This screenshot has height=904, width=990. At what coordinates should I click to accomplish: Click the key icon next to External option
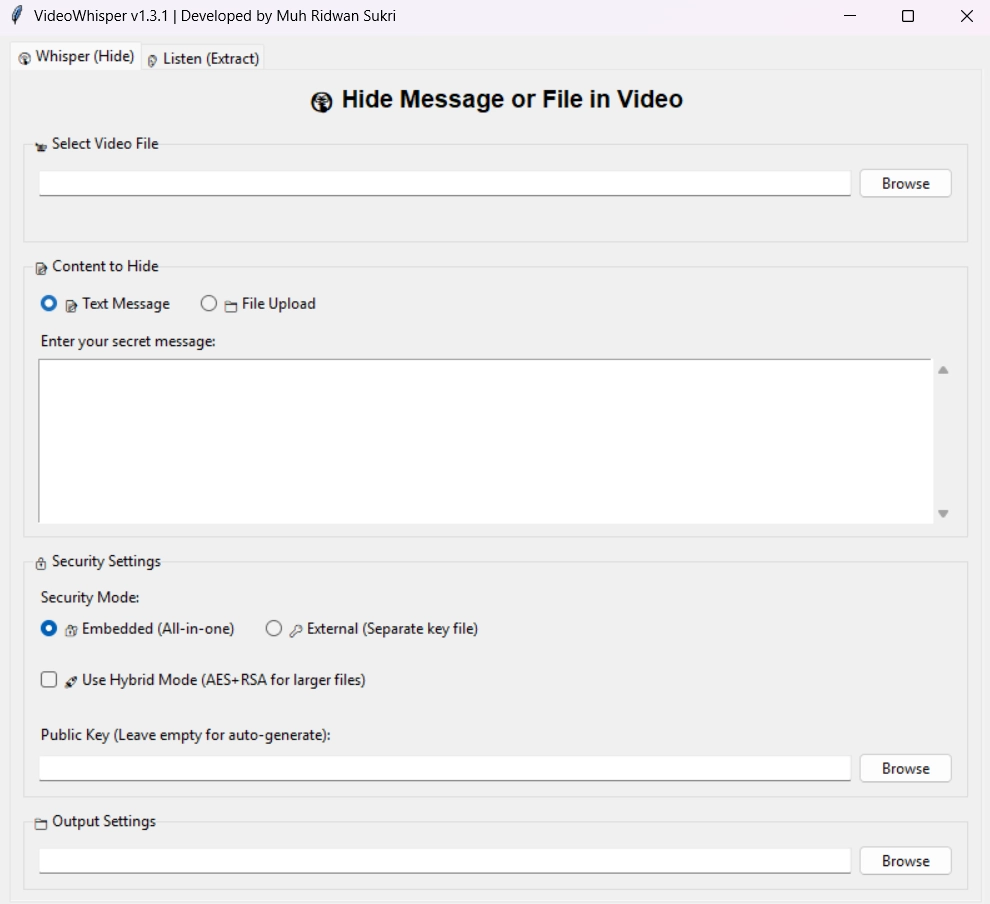(x=294, y=629)
